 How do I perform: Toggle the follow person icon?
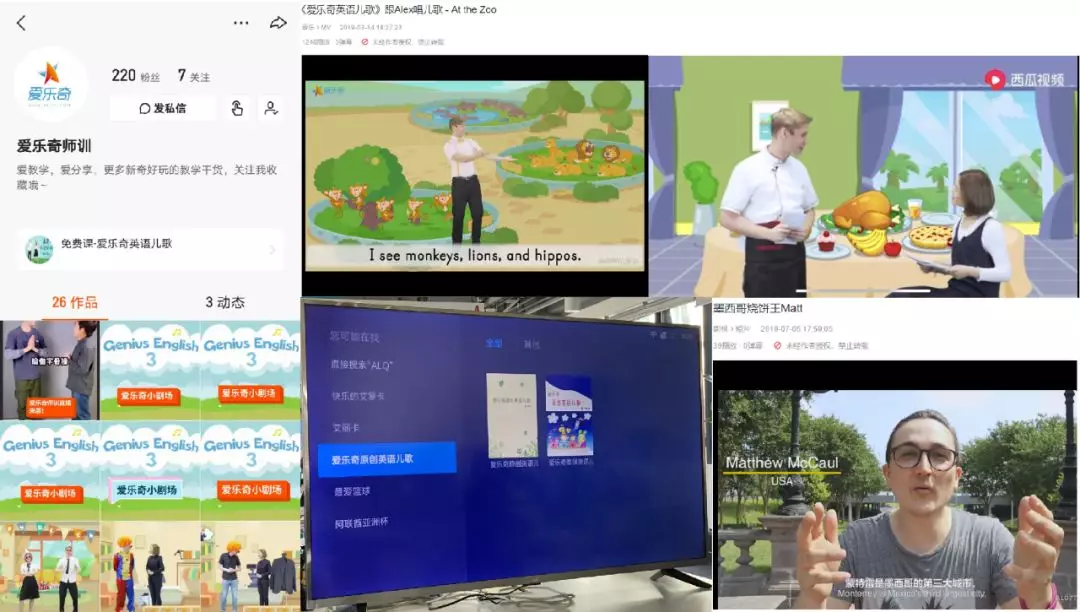pos(270,108)
